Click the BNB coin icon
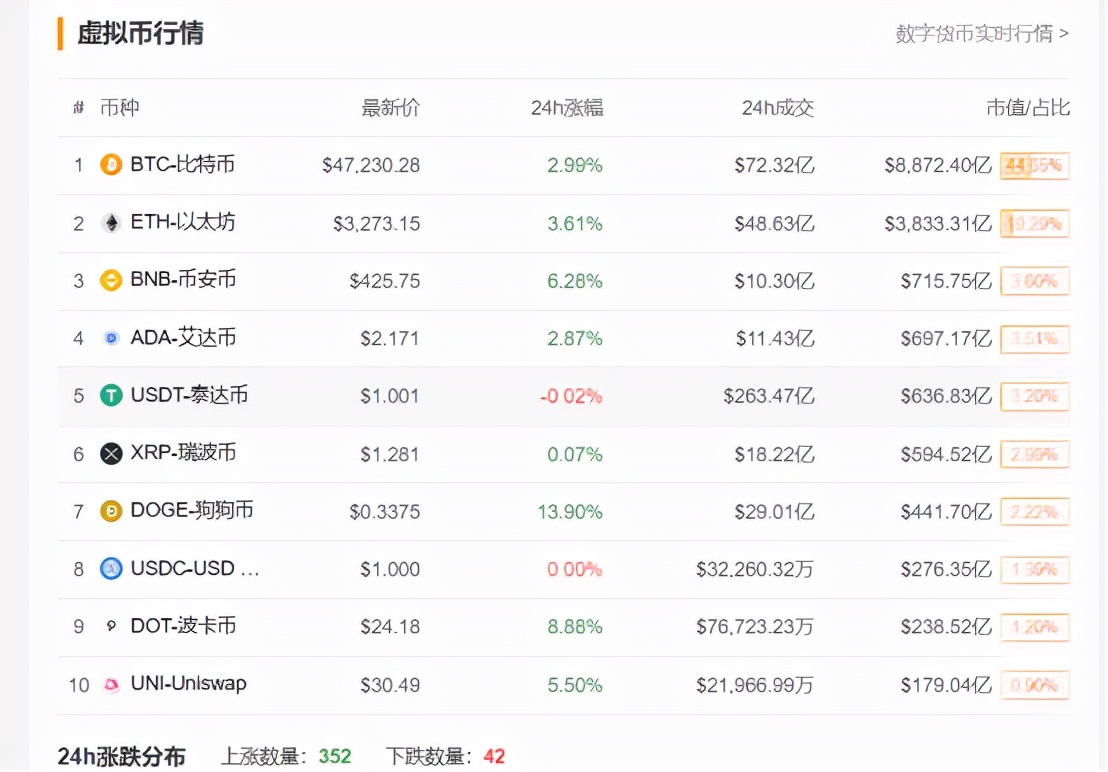1108x772 pixels. click(111, 280)
